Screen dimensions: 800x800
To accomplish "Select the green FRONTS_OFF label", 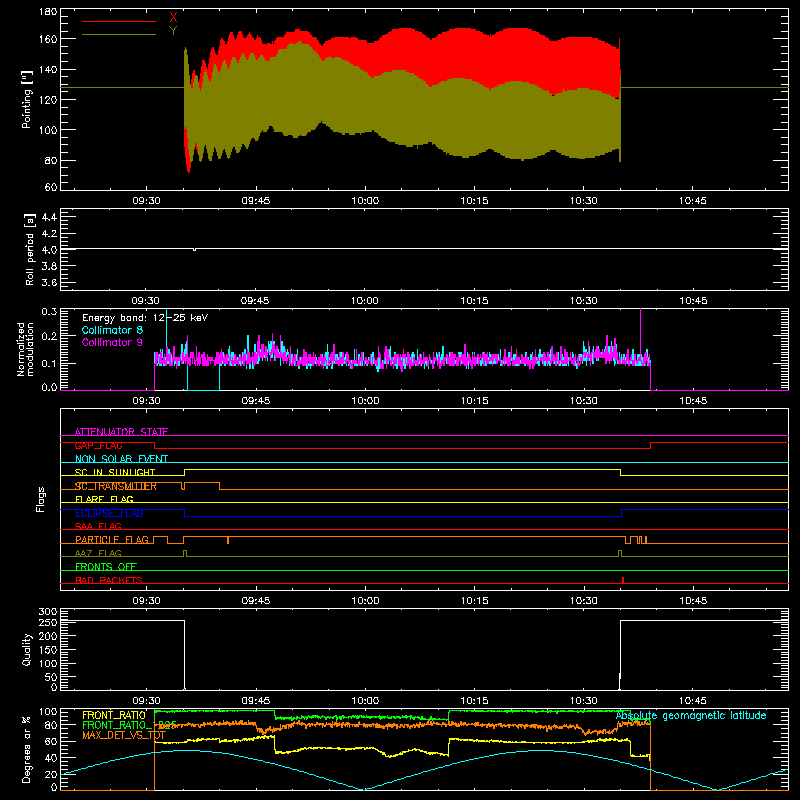I will (106, 567).
